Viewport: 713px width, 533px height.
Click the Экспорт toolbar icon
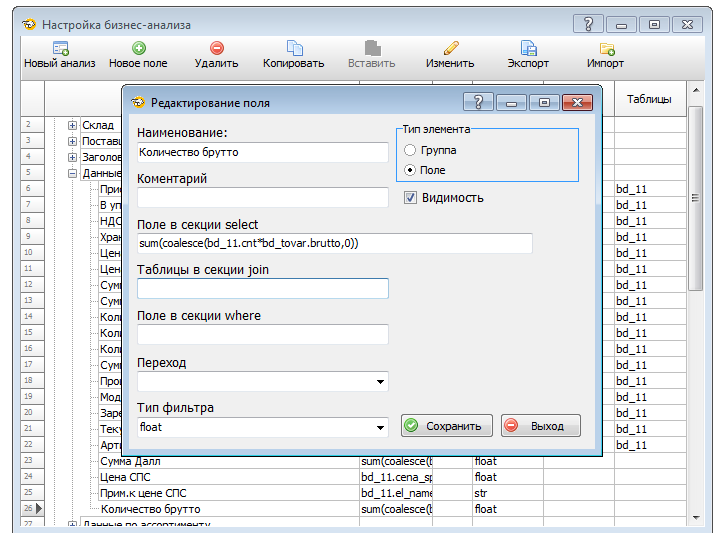click(x=528, y=48)
